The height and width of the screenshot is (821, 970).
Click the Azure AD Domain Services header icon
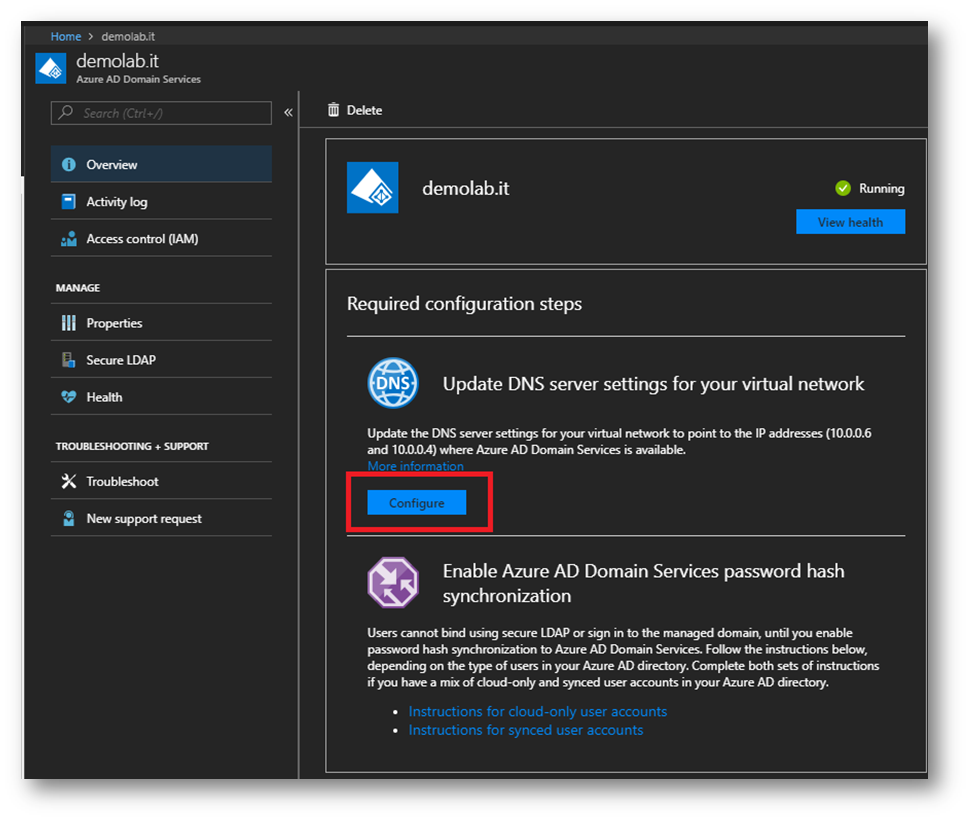click(x=51, y=68)
